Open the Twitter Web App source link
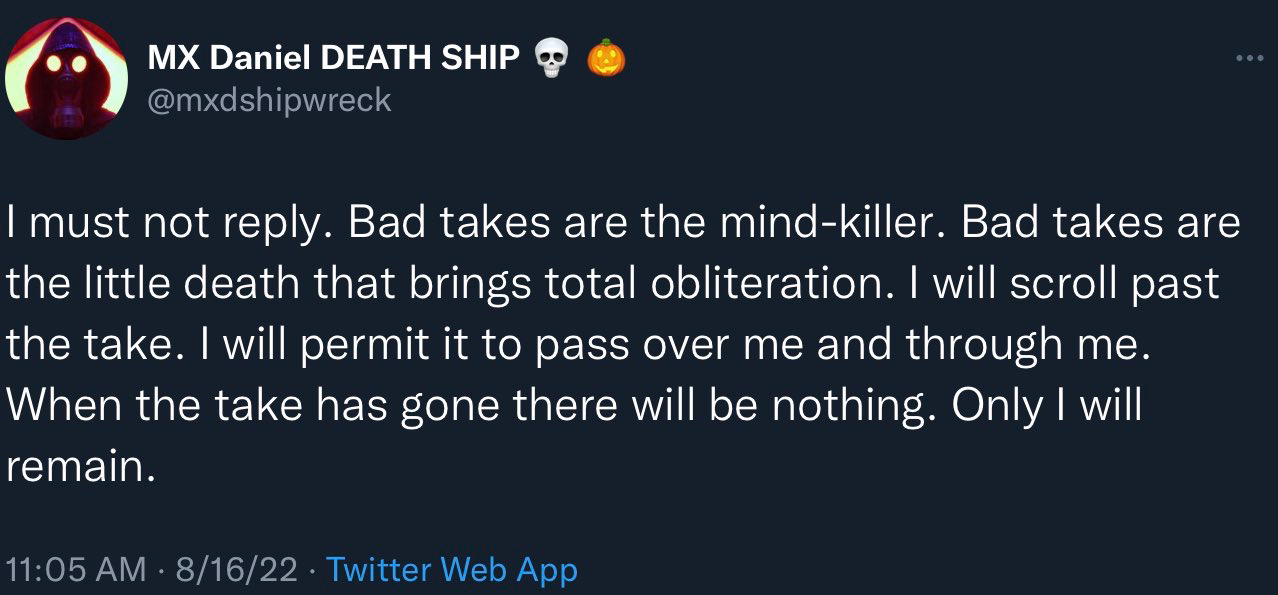 452,570
